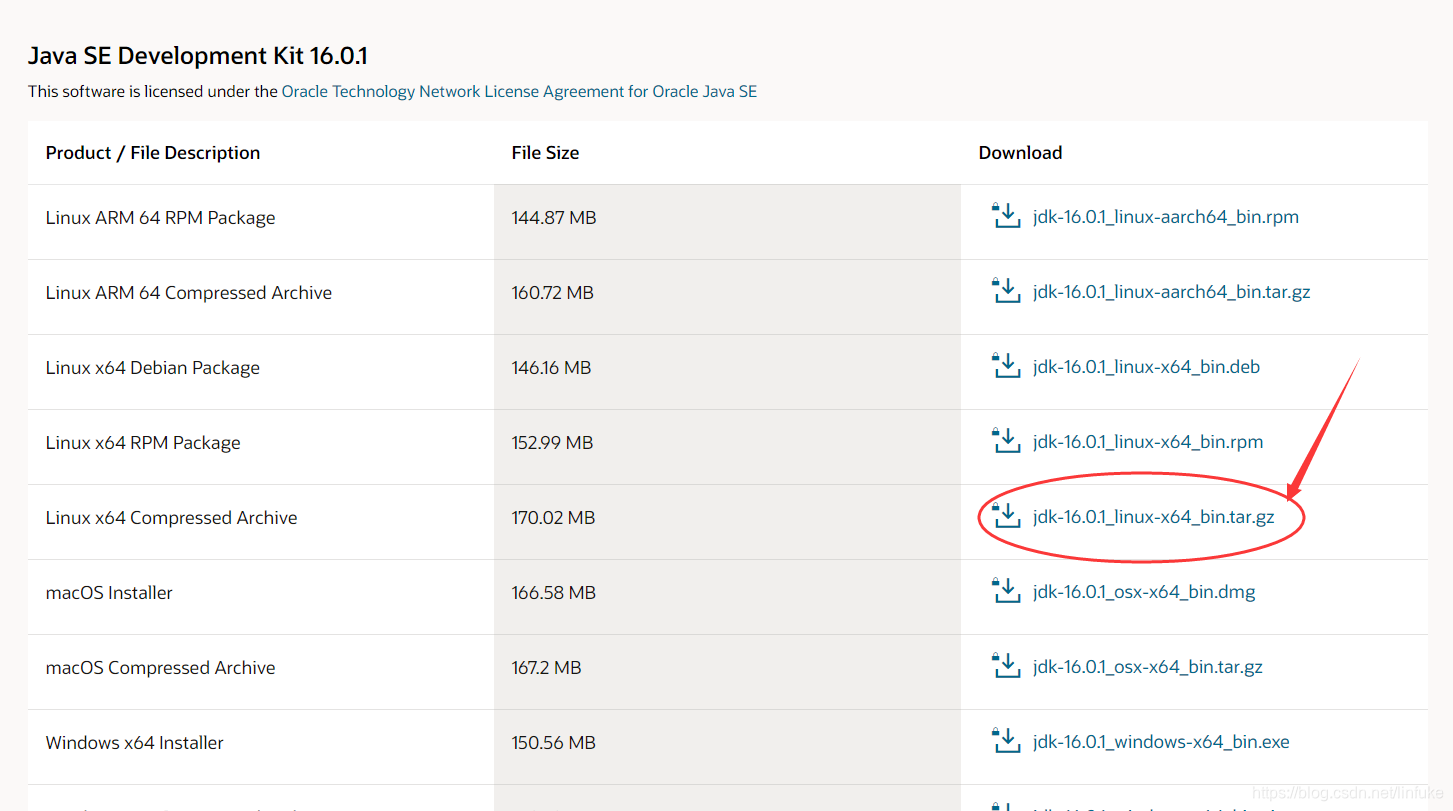Select the 144.87 MB file size
The image size is (1453, 811).
tap(554, 218)
